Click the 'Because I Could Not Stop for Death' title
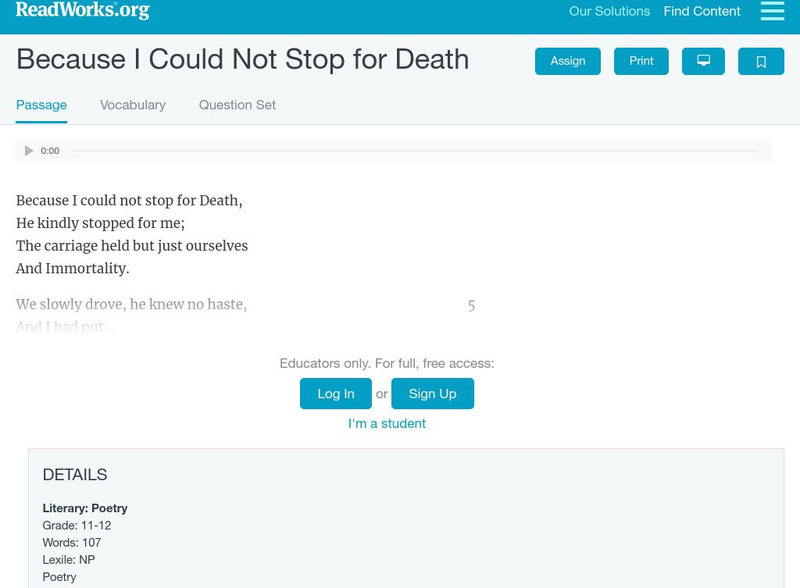Screen dimensions: 800x588 pos(243,59)
